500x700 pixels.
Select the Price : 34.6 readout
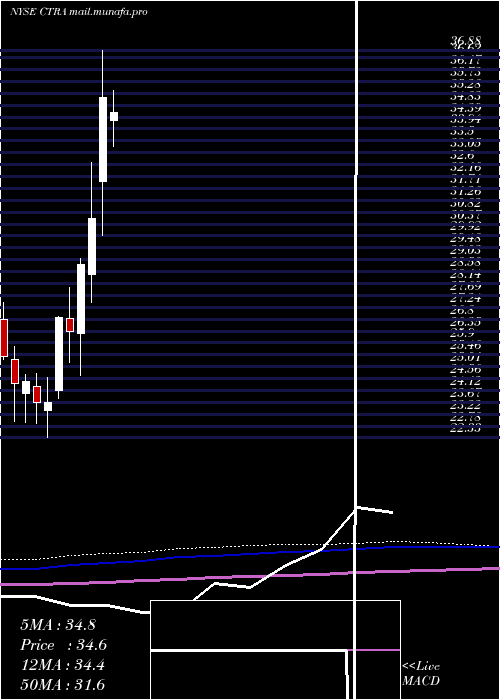coord(64,645)
